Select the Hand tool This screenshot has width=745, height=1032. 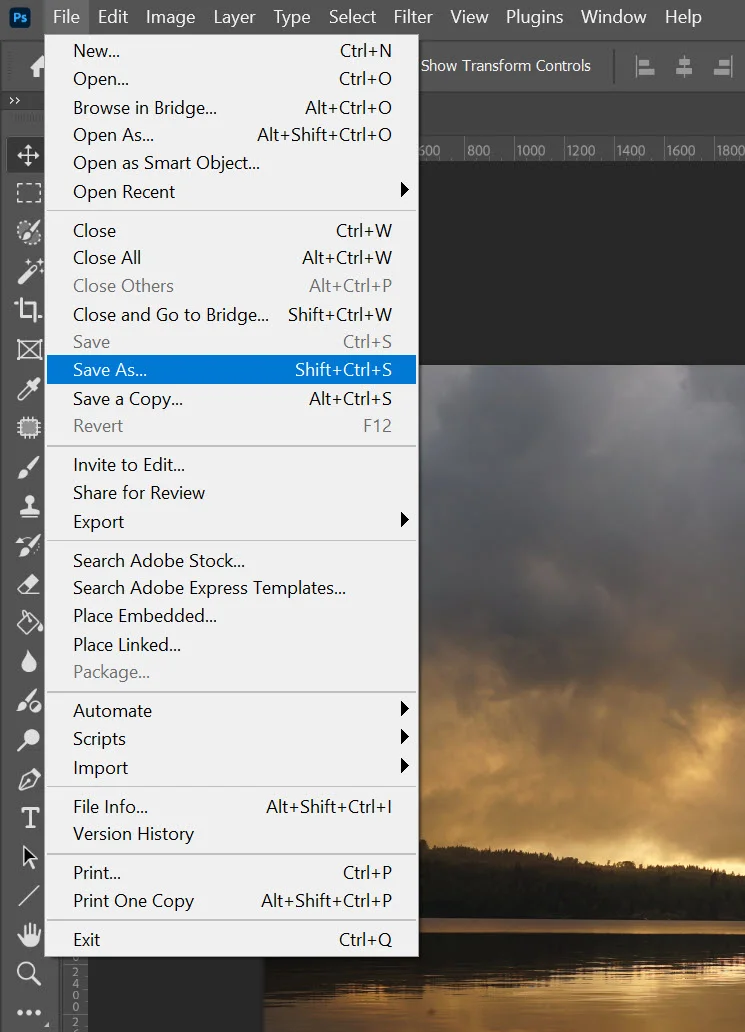point(29,935)
